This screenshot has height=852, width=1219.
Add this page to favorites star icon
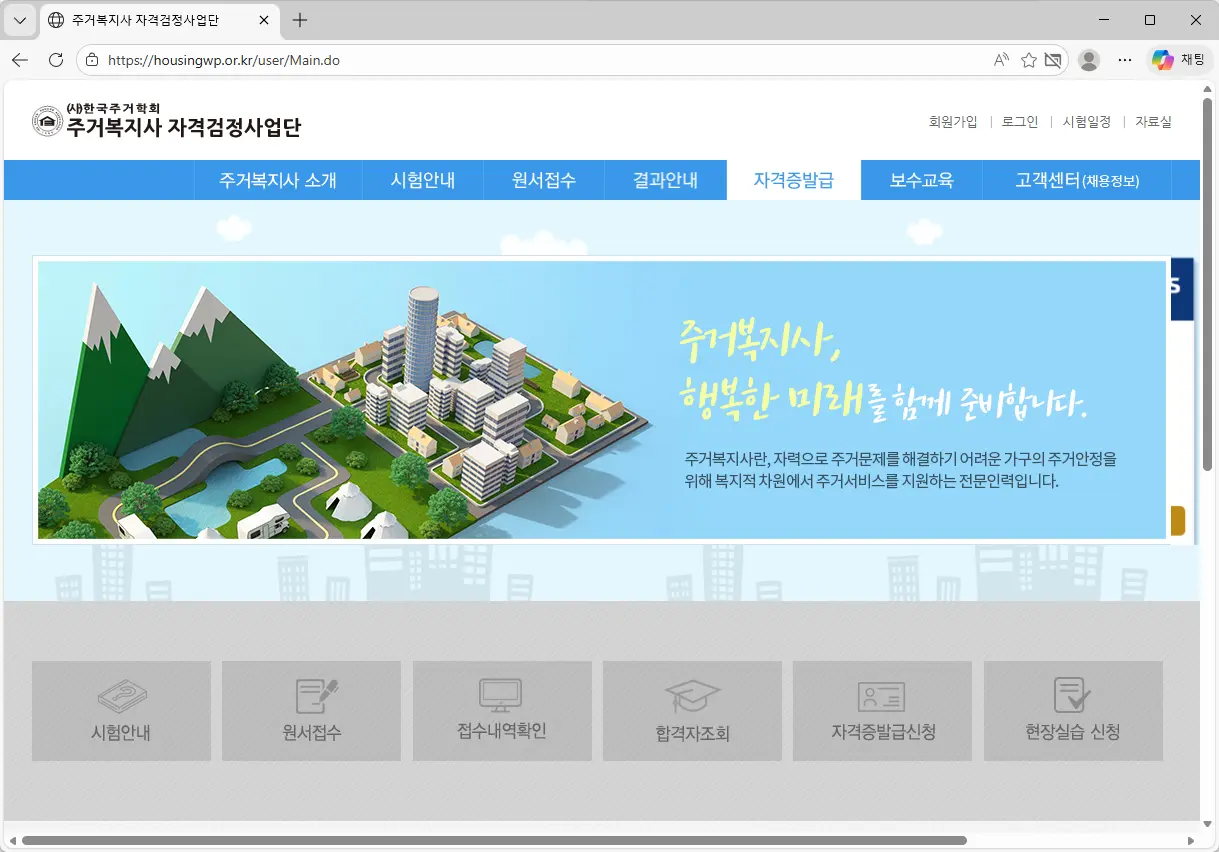pyautogui.click(x=1028, y=60)
